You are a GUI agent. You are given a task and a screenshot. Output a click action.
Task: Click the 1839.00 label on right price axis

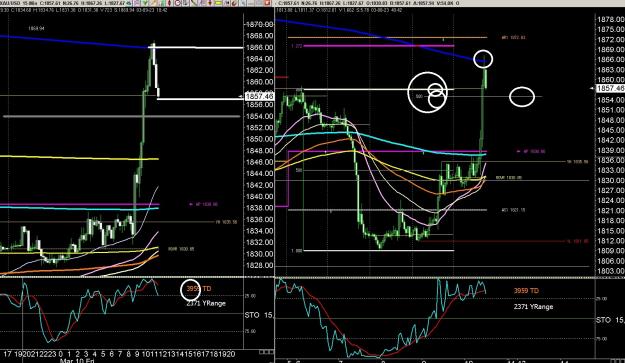click(x=611, y=150)
